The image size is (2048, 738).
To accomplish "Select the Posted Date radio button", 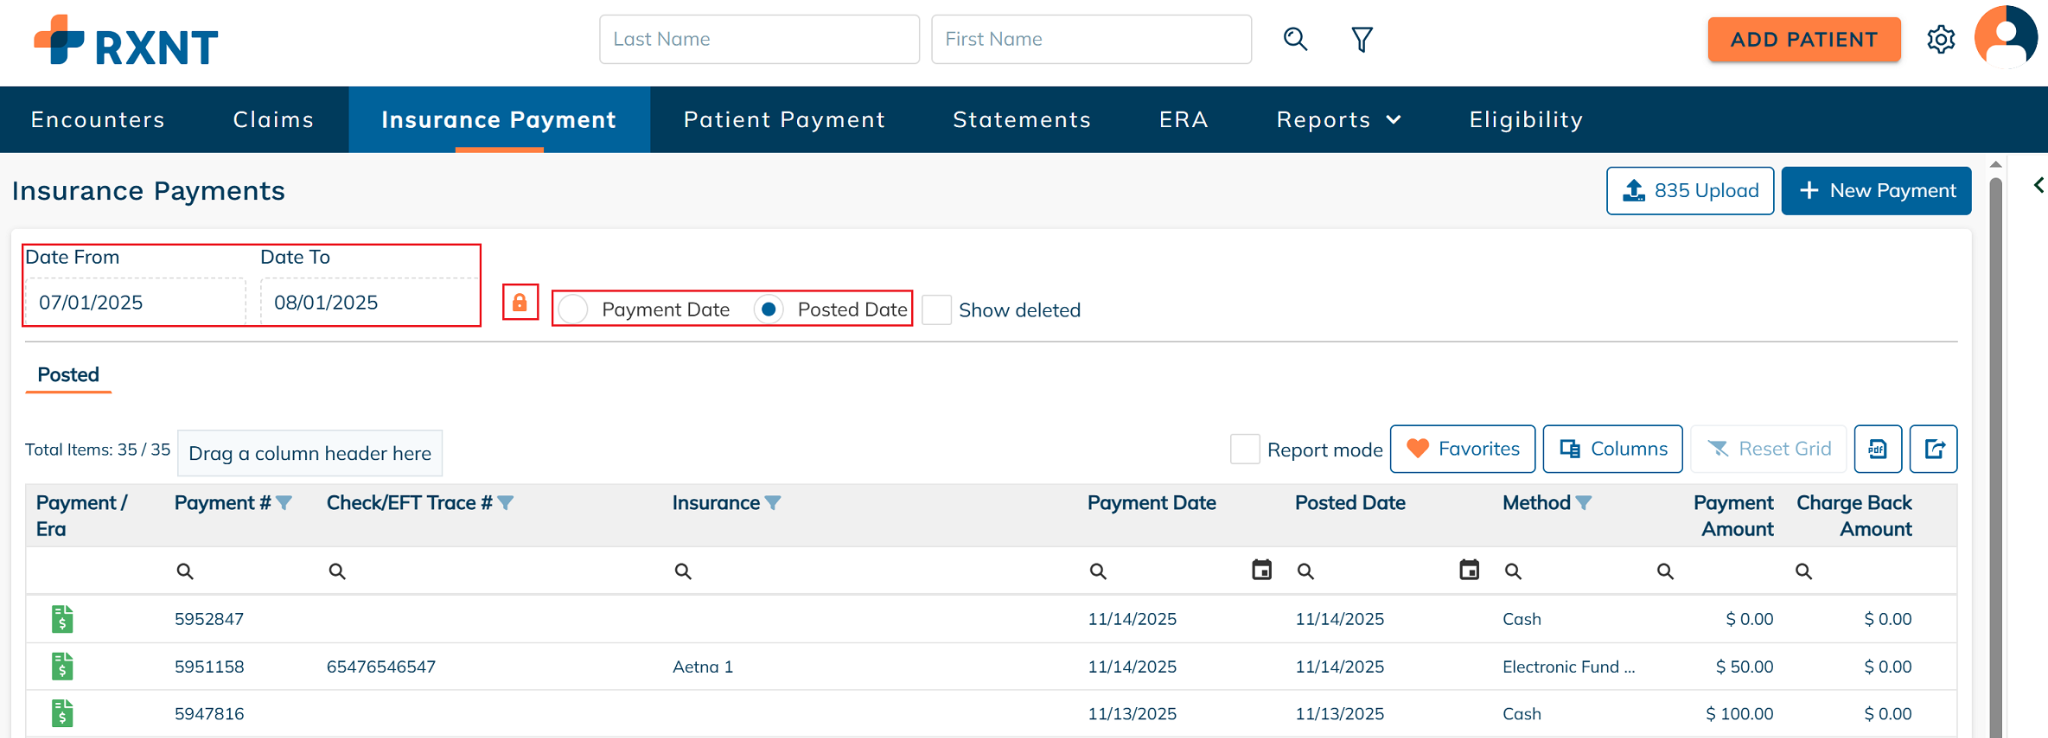I will click(x=768, y=309).
